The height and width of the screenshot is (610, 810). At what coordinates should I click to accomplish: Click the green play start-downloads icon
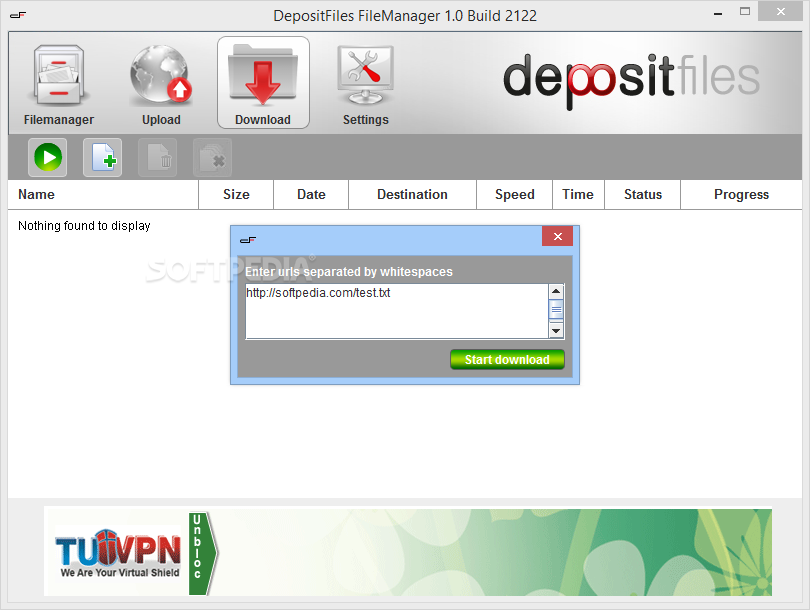click(48, 158)
